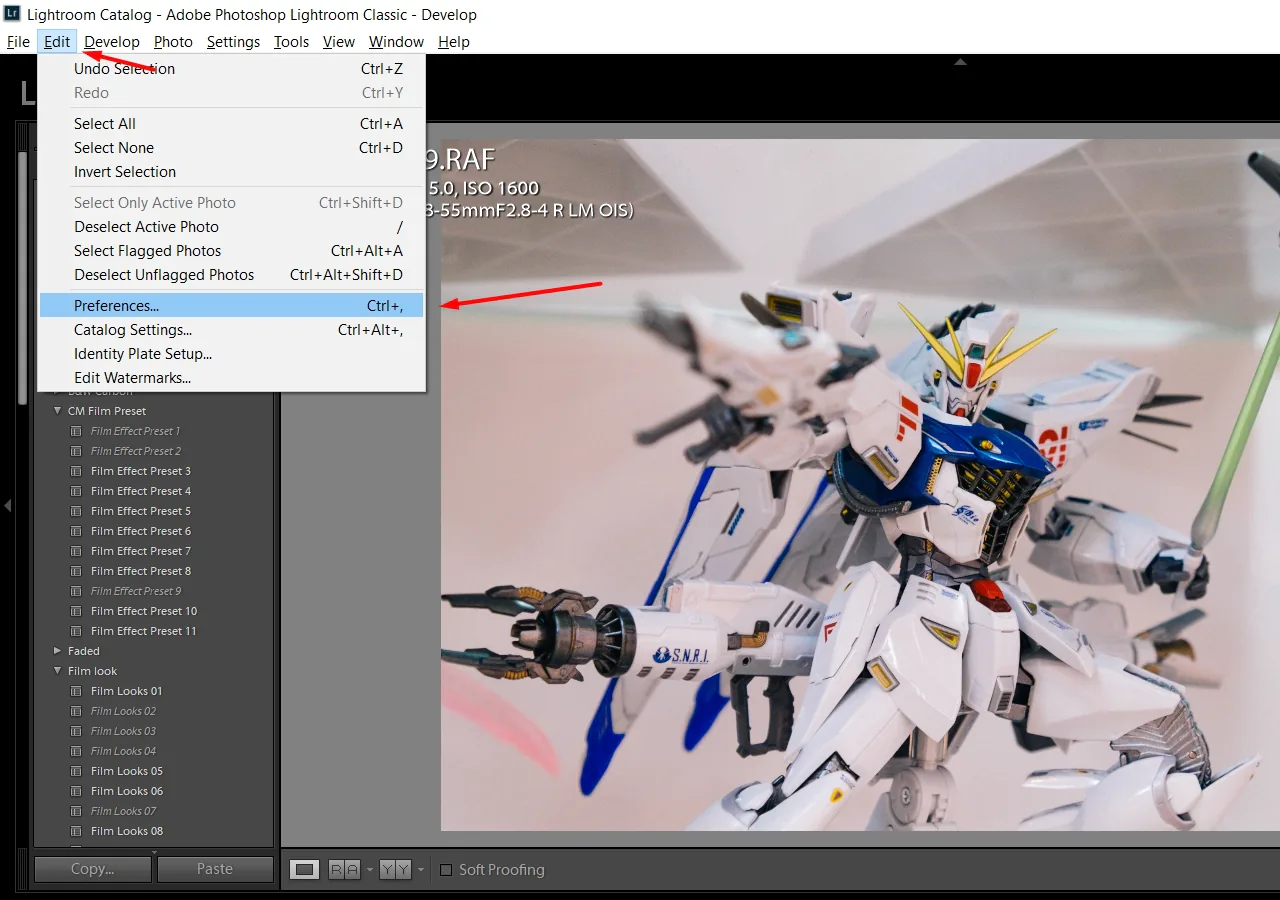Collapse the CM Film Preset group

pyautogui.click(x=58, y=411)
